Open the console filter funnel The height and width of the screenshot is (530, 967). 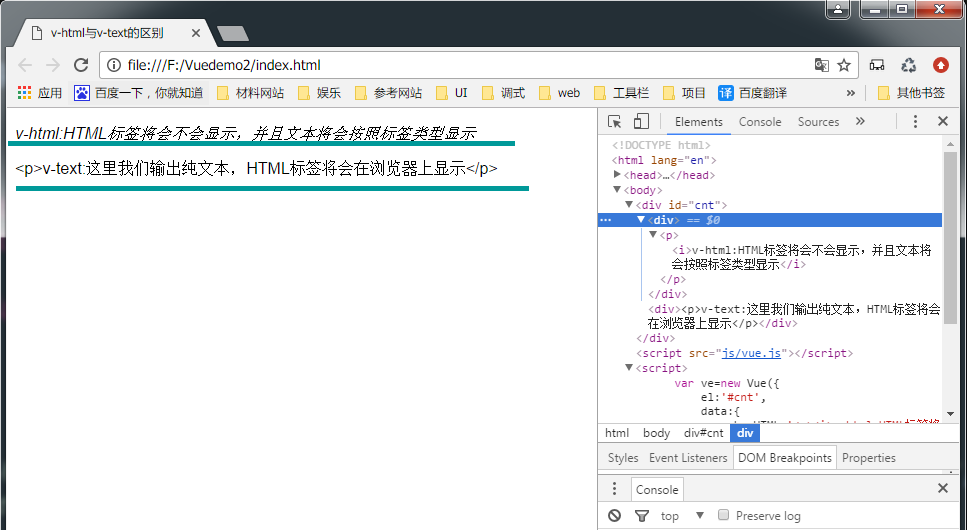(642, 516)
